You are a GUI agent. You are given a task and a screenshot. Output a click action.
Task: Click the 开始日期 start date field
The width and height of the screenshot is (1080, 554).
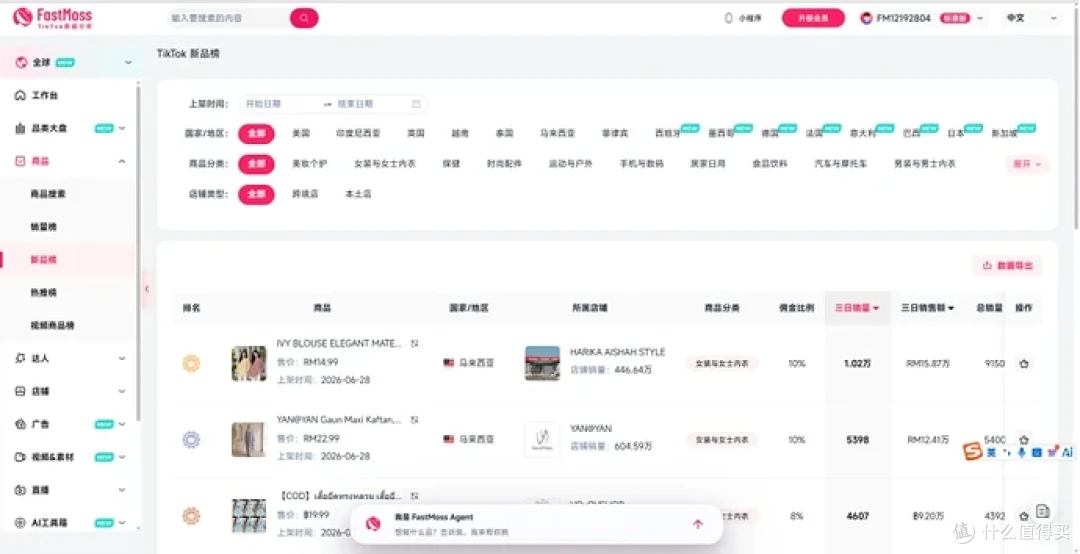pyautogui.click(x=281, y=104)
